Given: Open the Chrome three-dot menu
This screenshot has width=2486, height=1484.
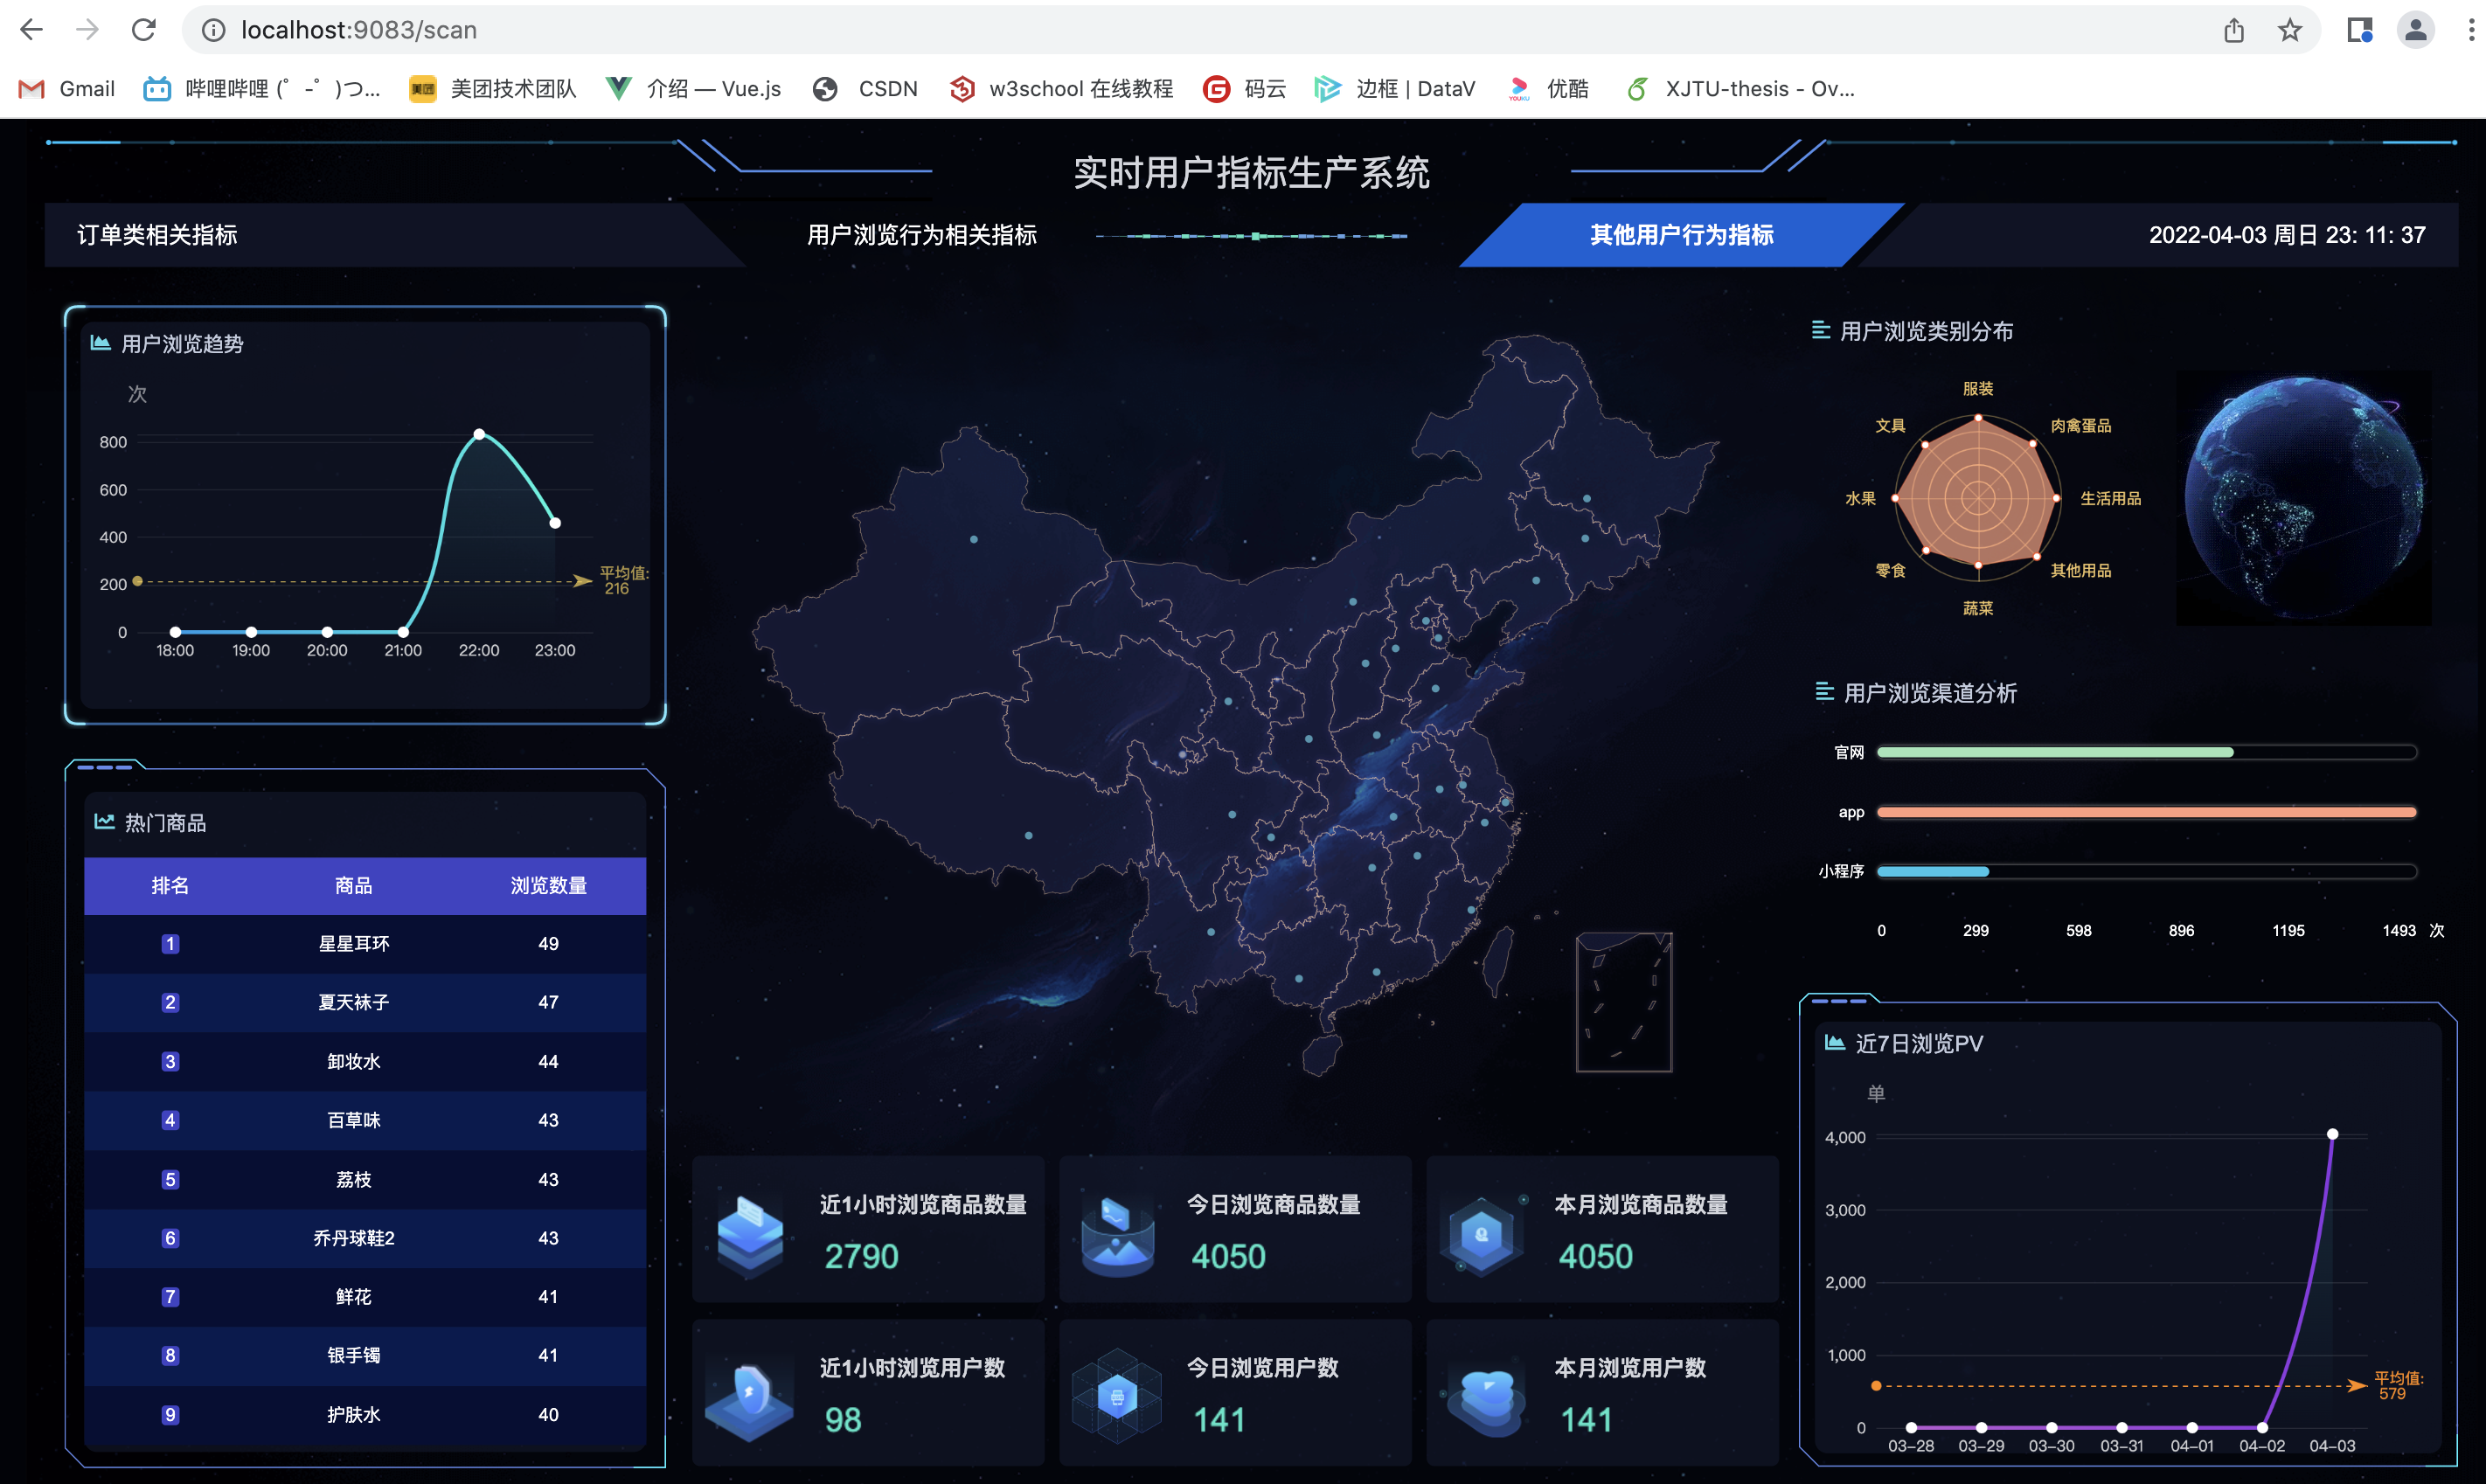Looking at the screenshot, I should pyautogui.click(x=2470, y=30).
